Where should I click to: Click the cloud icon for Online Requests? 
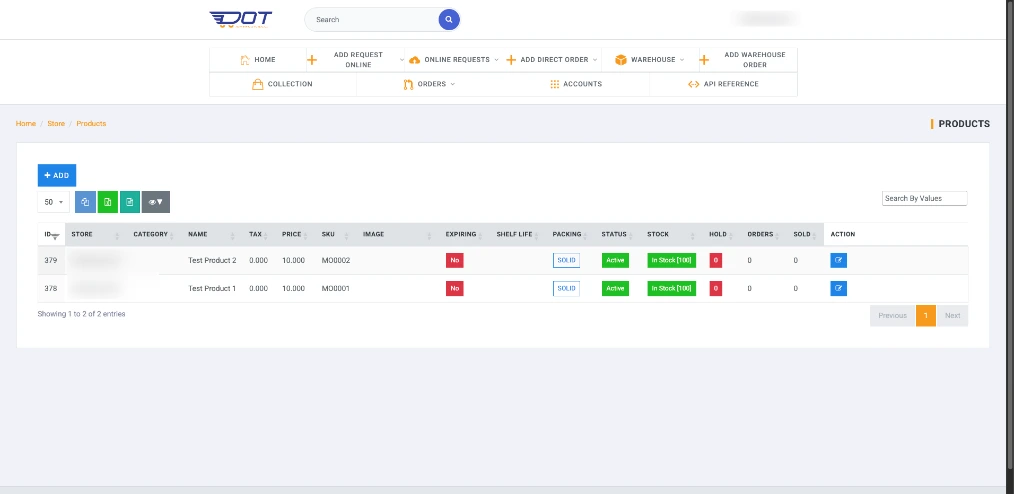click(415, 59)
